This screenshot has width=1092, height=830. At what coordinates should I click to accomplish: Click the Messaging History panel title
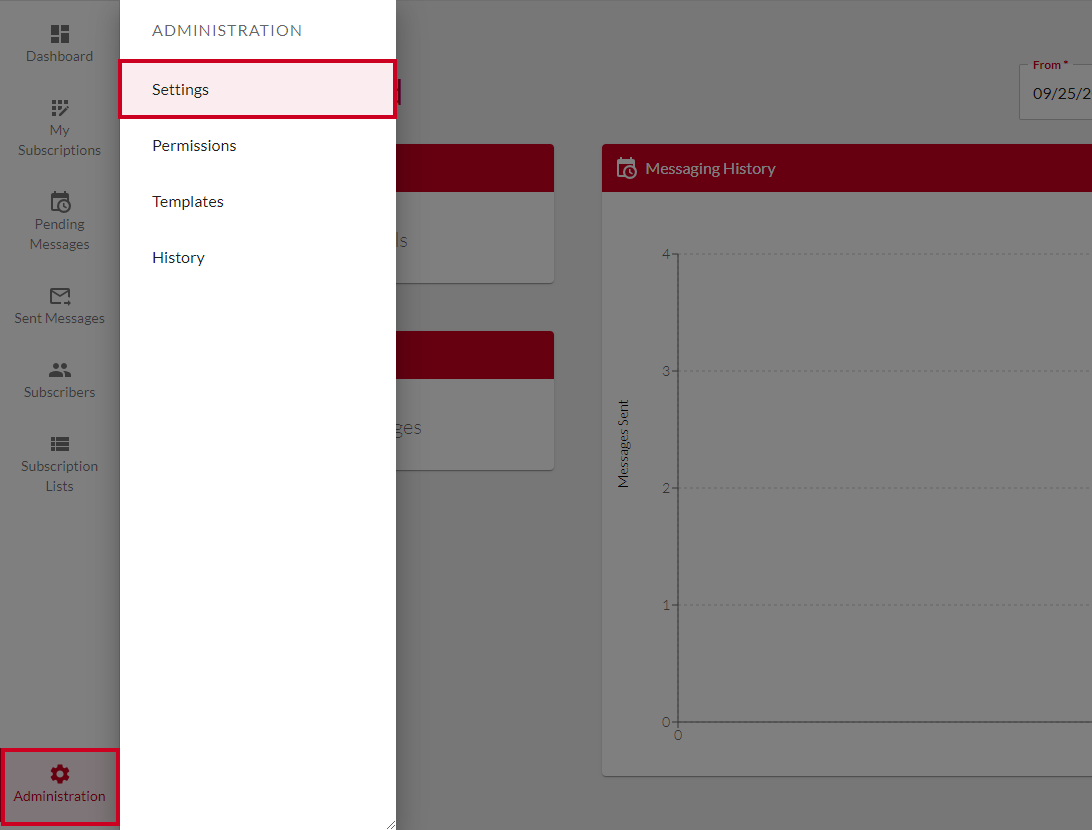pos(710,169)
